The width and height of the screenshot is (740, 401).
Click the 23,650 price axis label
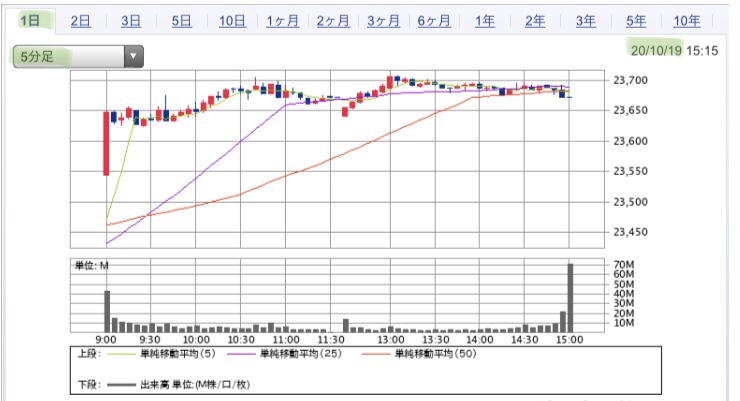[631, 110]
